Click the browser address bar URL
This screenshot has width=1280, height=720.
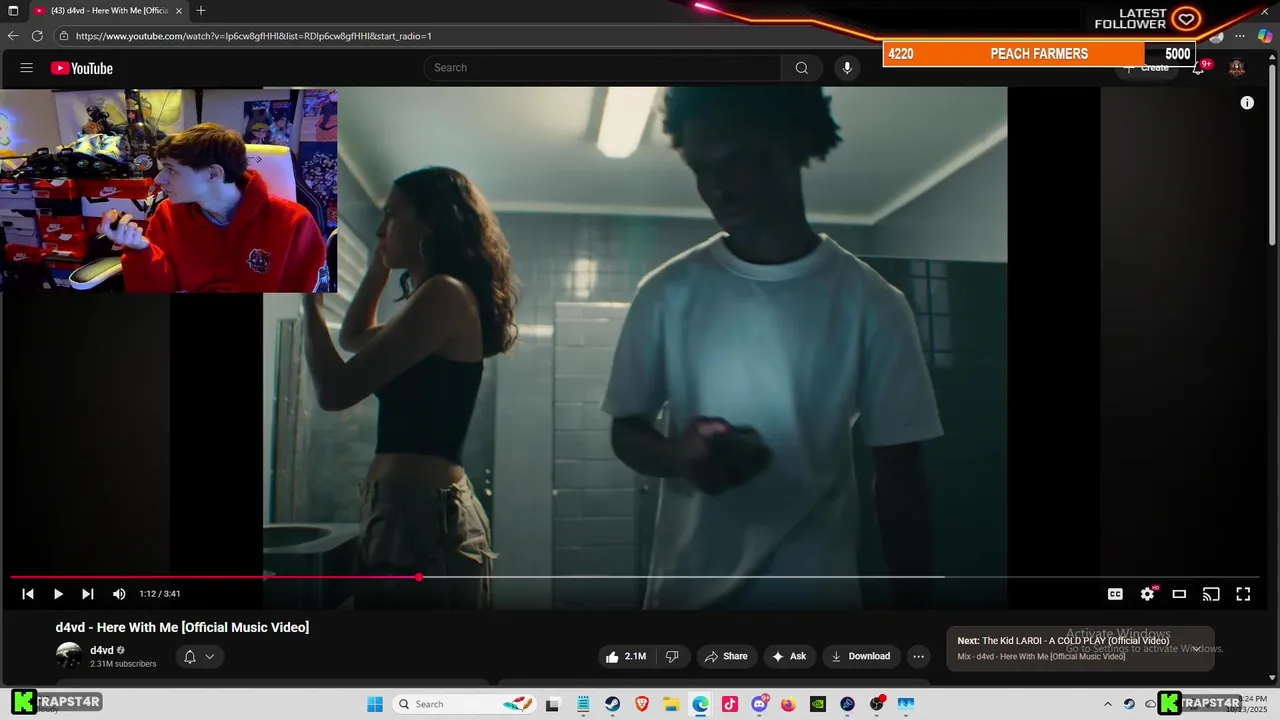click(254, 36)
